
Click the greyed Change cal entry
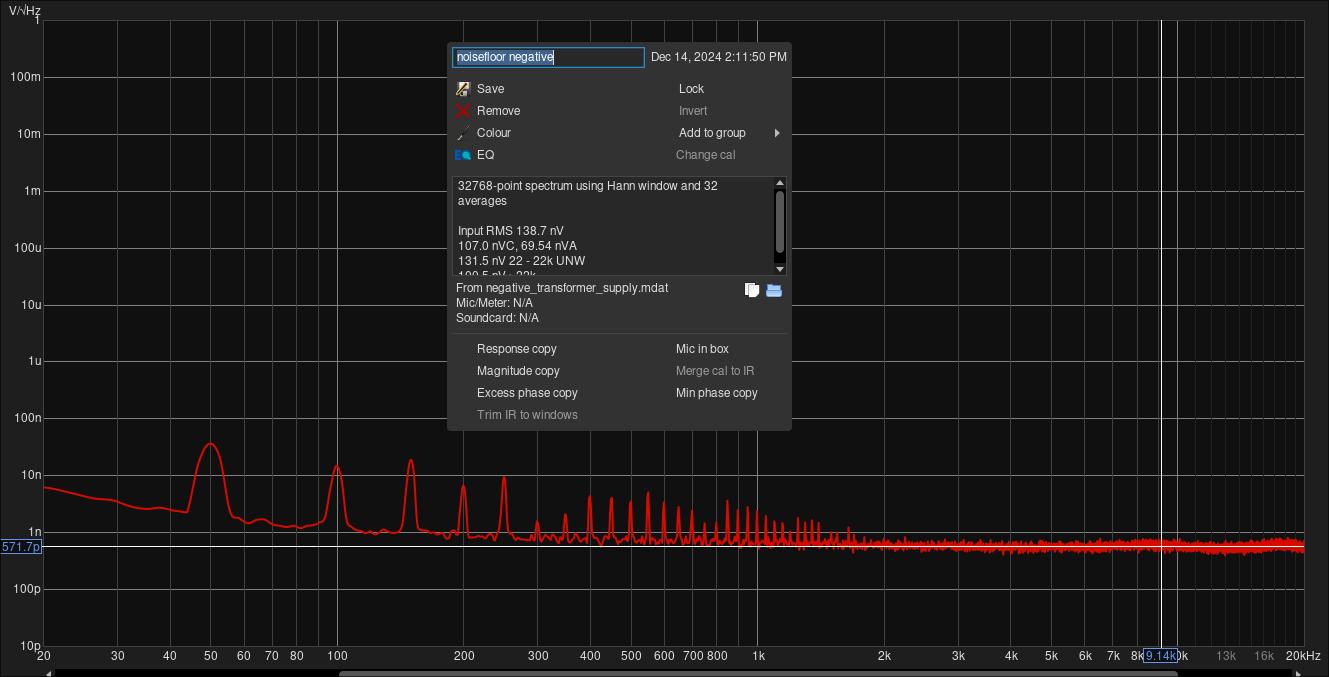pos(705,155)
